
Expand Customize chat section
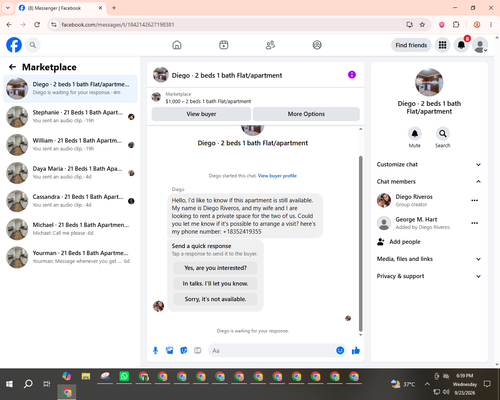[x=429, y=164]
